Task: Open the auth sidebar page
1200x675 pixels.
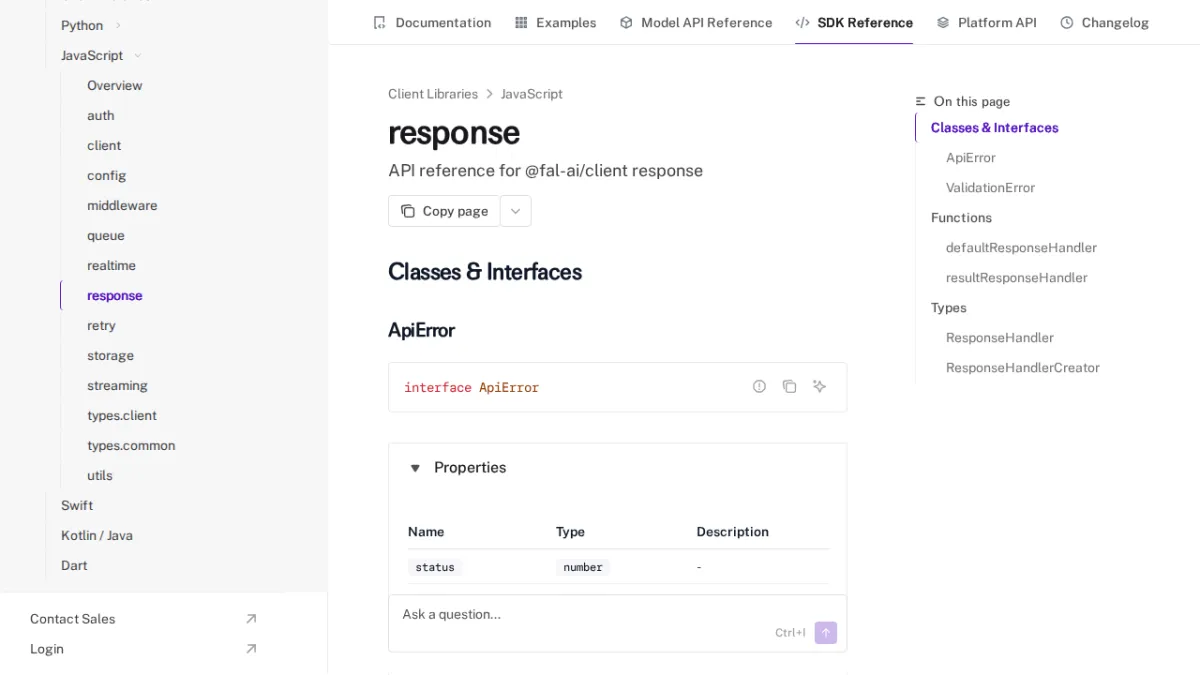Action: point(101,115)
